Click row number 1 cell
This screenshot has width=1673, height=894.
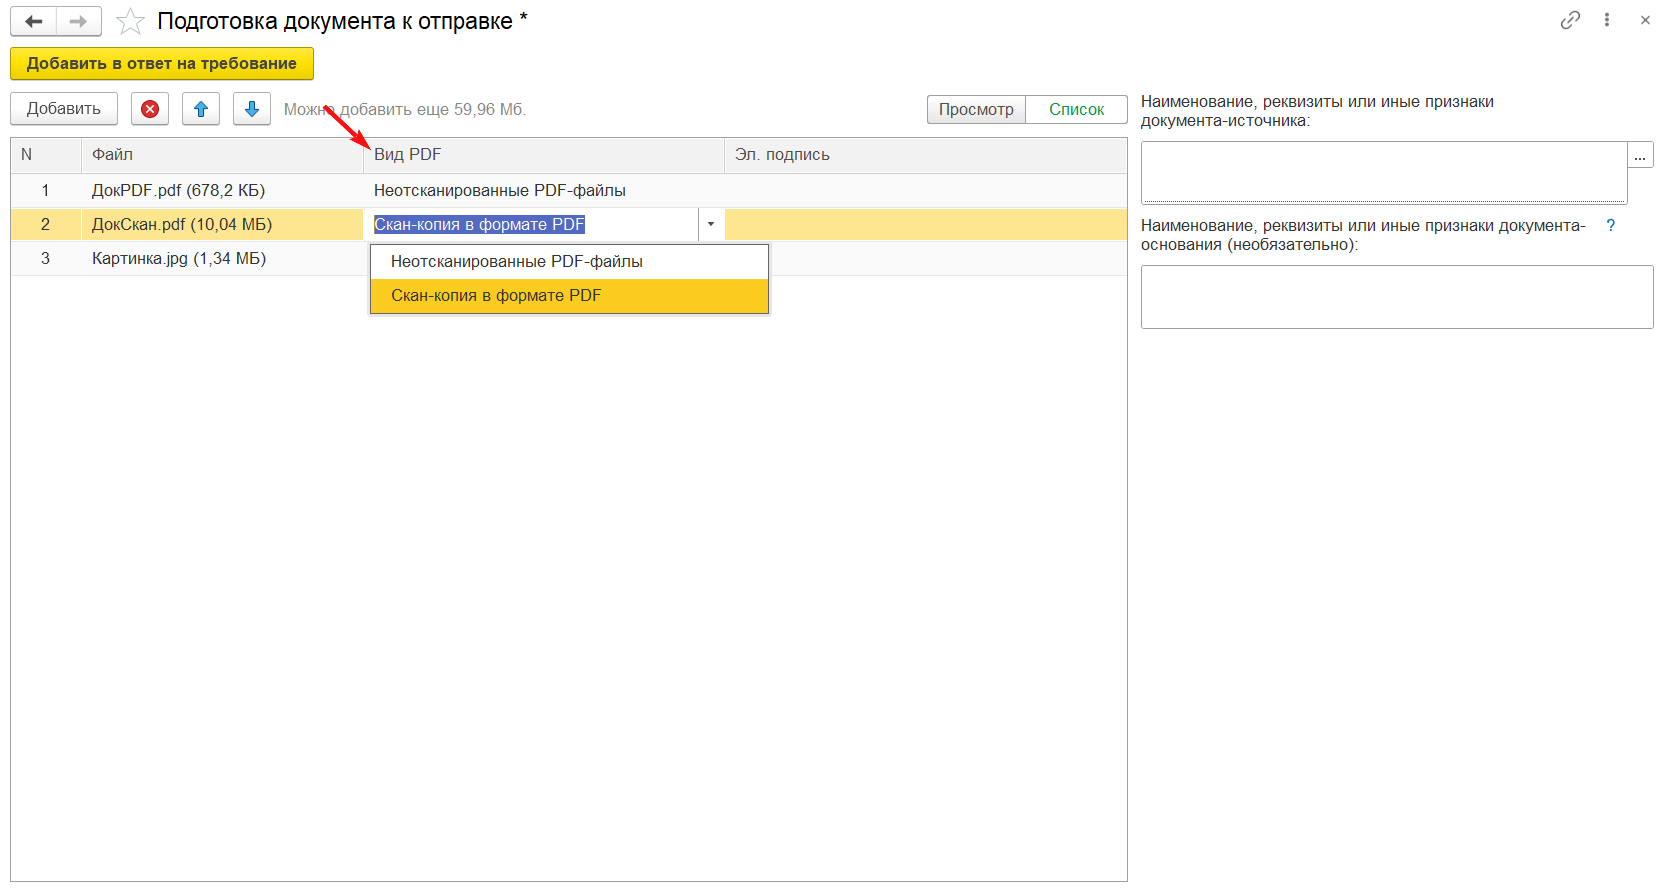coord(46,191)
